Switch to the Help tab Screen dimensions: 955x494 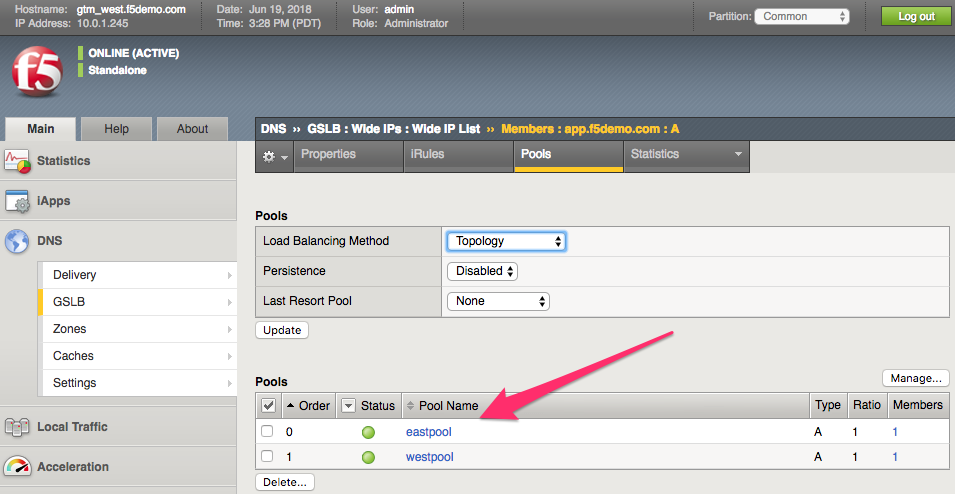pyautogui.click(x=116, y=129)
